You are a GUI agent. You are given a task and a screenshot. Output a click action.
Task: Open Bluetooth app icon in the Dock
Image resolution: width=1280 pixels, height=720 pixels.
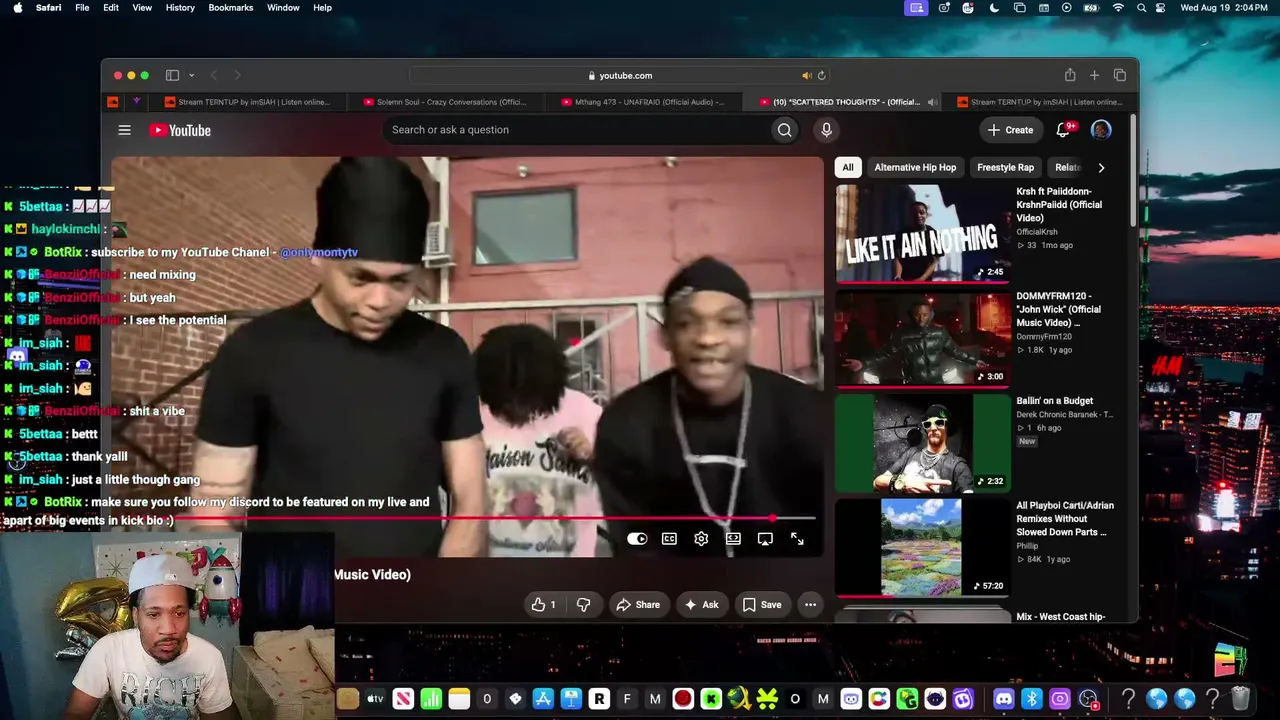coord(1031,699)
